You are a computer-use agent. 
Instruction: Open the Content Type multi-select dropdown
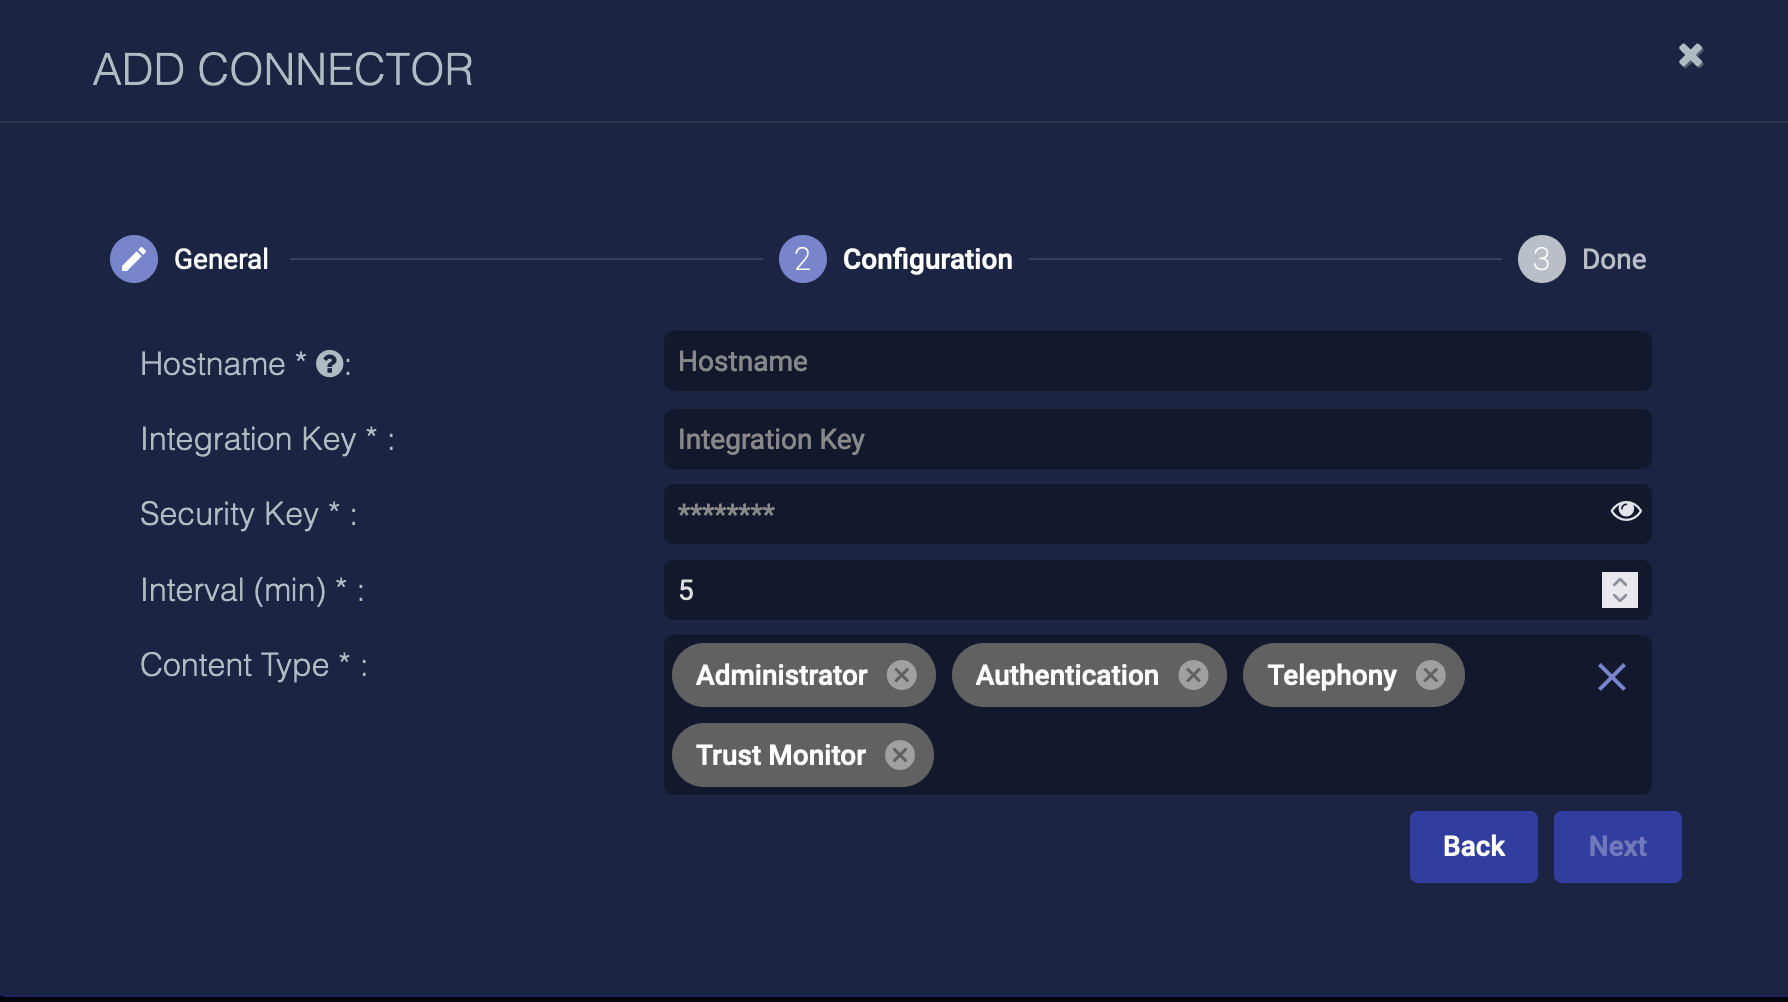pos(1250,755)
